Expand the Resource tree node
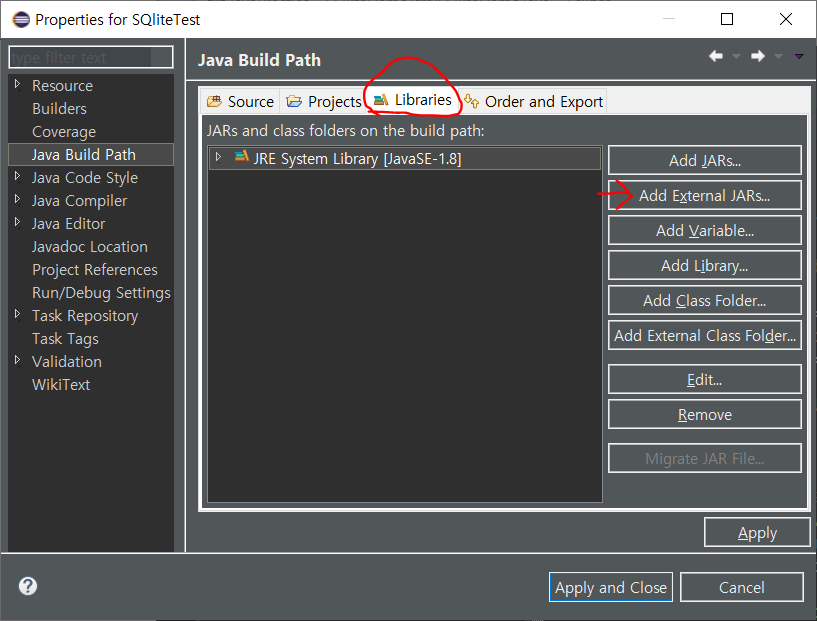The height and width of the screenshot is (621, 817). (17, 84)
